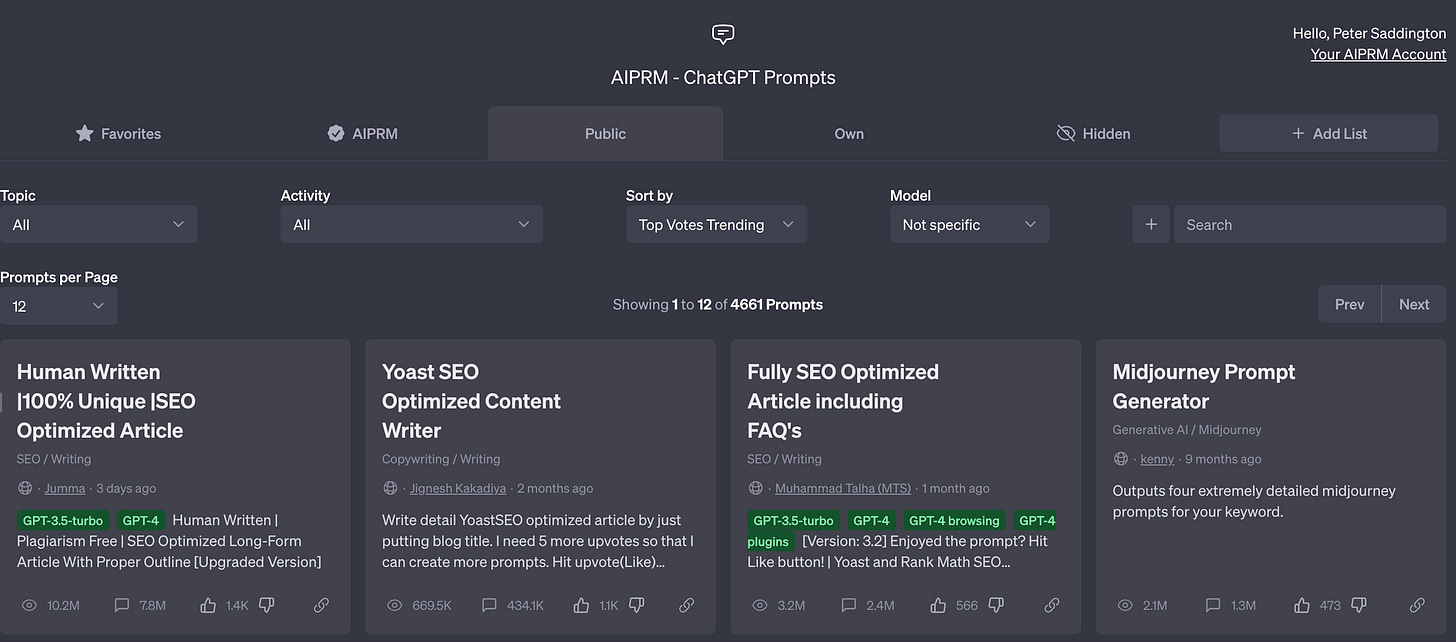This screenshot has width=1456, height=642.
Task: Click the views eye icon showing 10.2M
Action: [x=30, y=605]
